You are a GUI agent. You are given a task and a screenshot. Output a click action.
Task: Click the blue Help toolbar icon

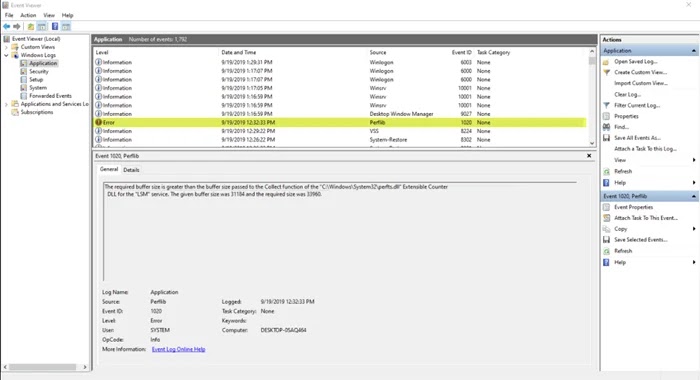(x=55, y=27)
